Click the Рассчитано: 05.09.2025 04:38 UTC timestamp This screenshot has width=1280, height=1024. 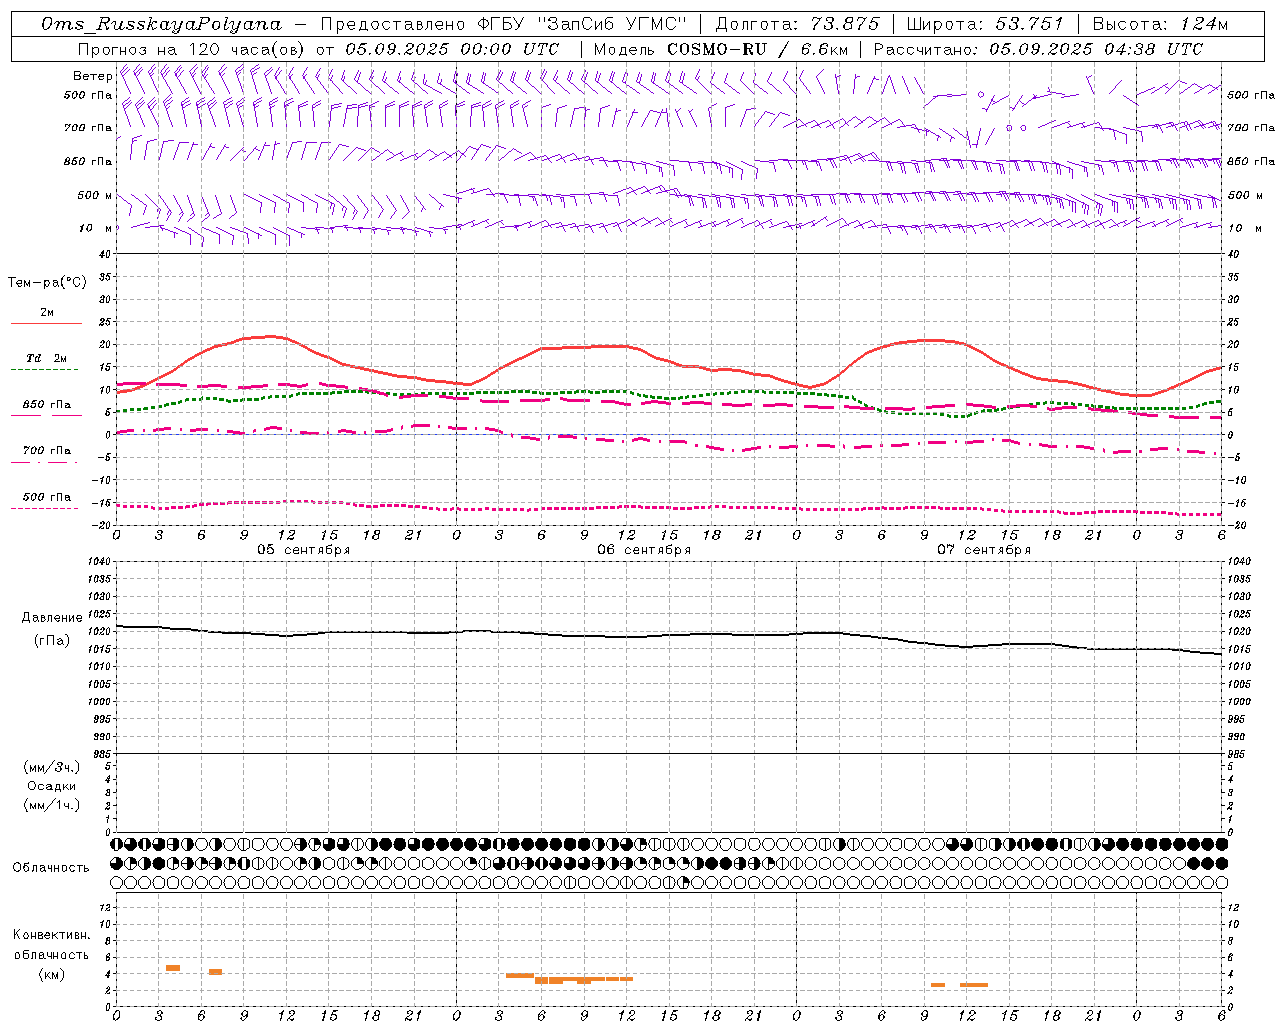1038,49
